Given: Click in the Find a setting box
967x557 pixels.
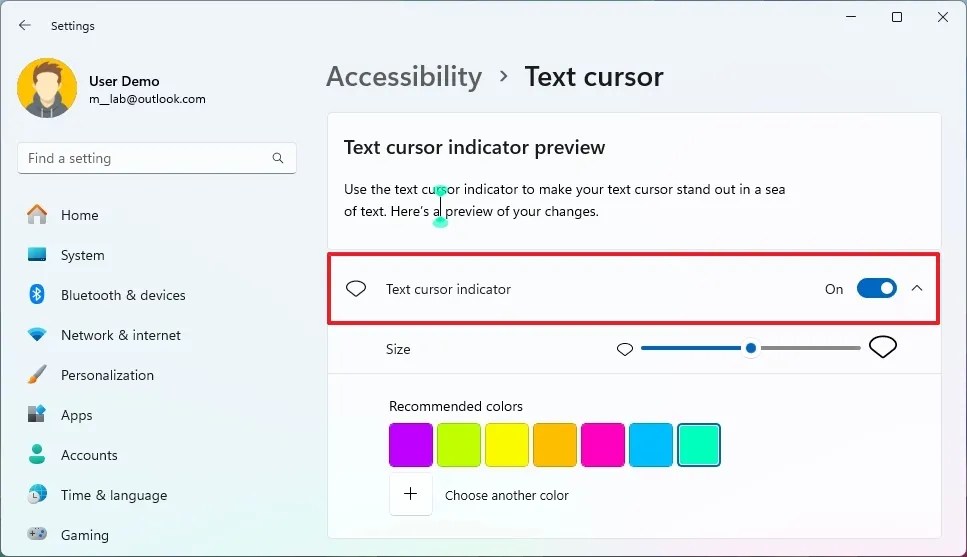Looking at the screenshot, I should click(x=157, y=159).
